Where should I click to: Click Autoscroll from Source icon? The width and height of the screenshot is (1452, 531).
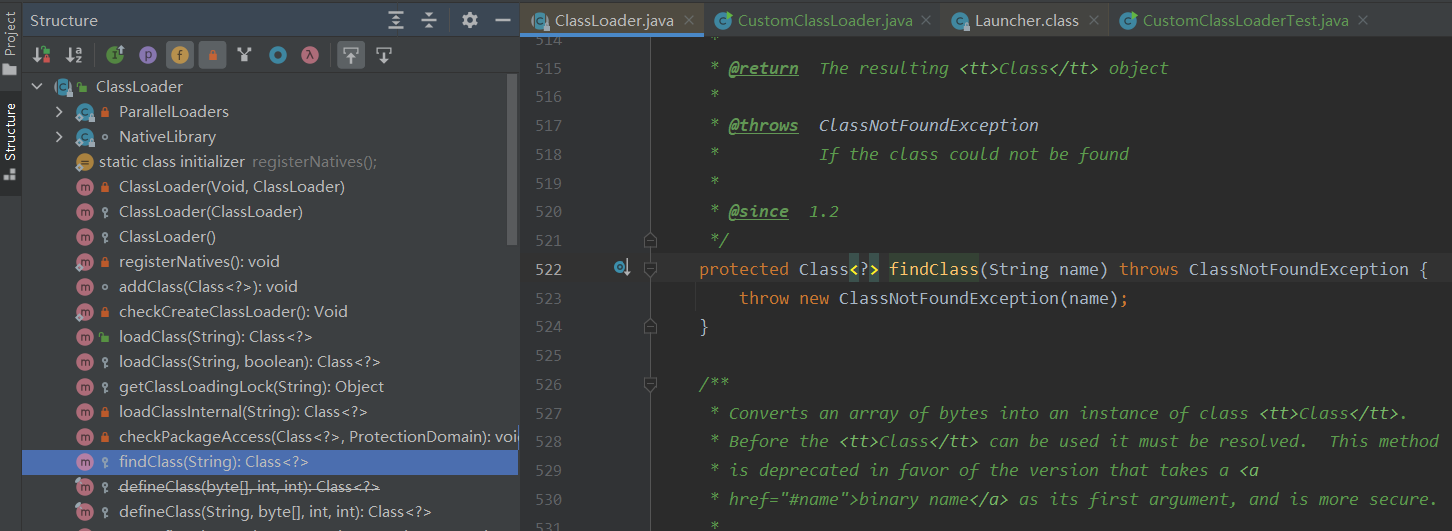point(383,55)
